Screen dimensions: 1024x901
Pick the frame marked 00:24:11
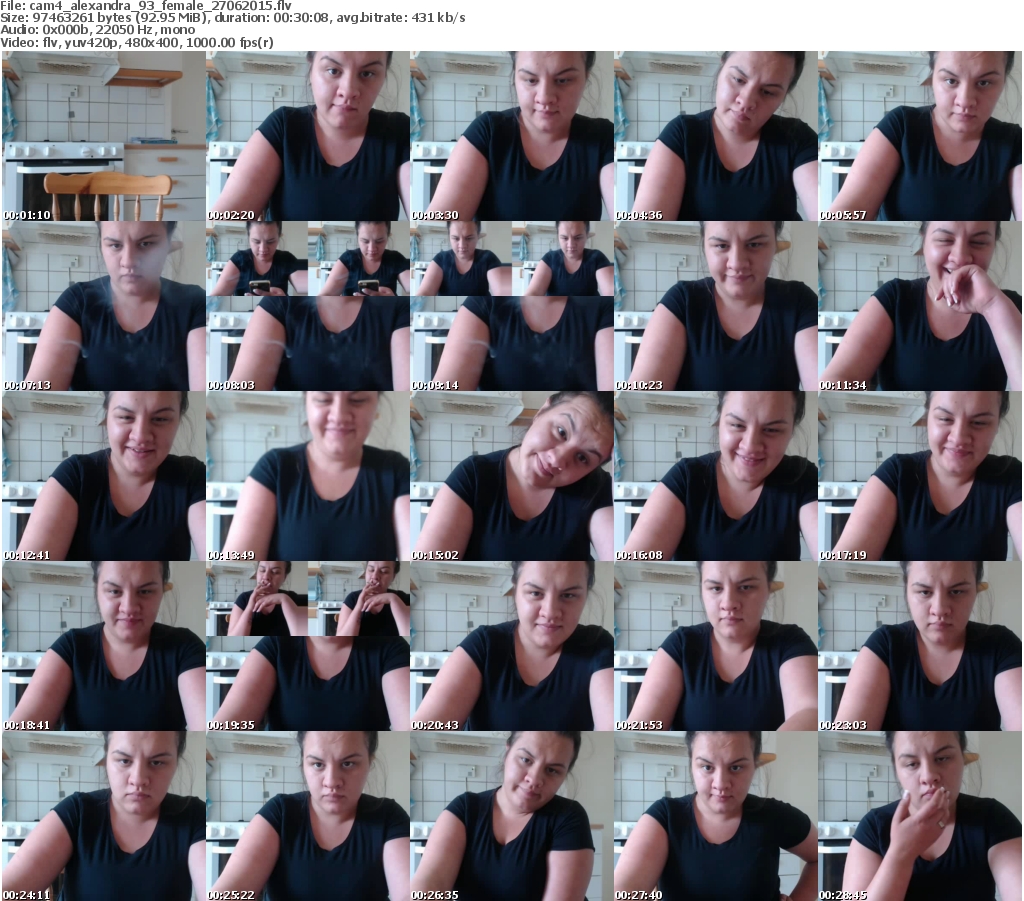click(x=103, y=815)
